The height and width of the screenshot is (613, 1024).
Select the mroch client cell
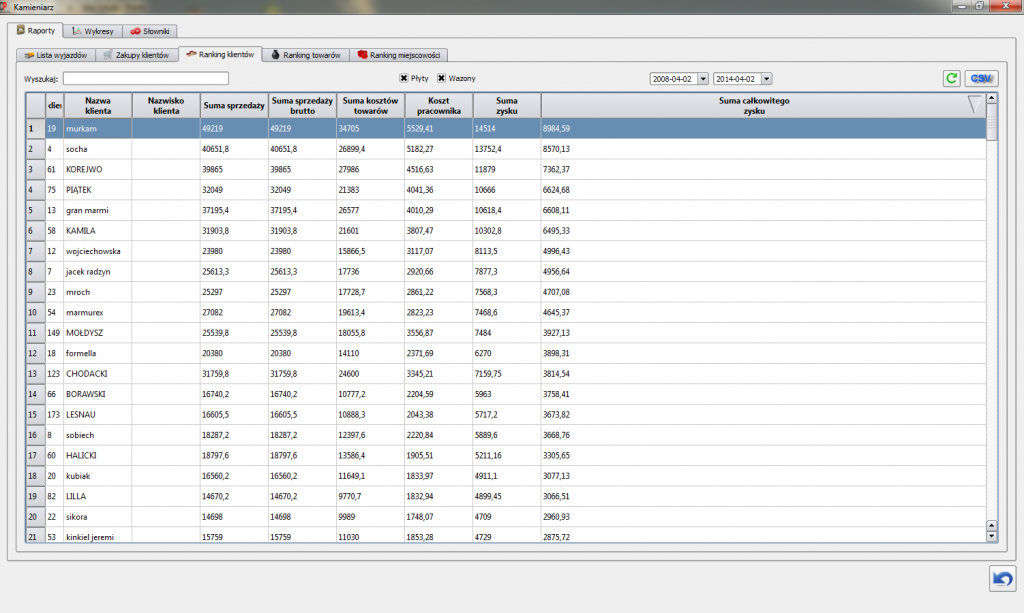(98, 292)
